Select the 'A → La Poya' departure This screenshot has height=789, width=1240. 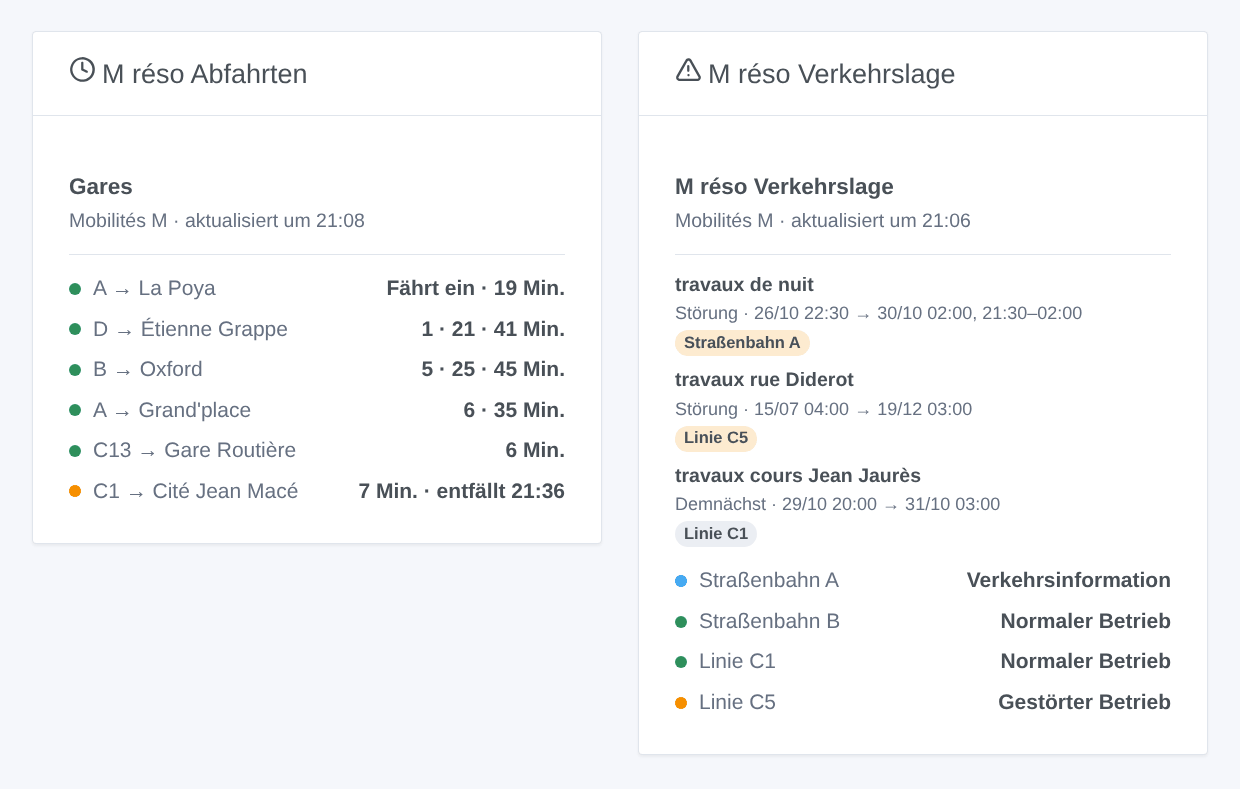(x=154, y=289)
